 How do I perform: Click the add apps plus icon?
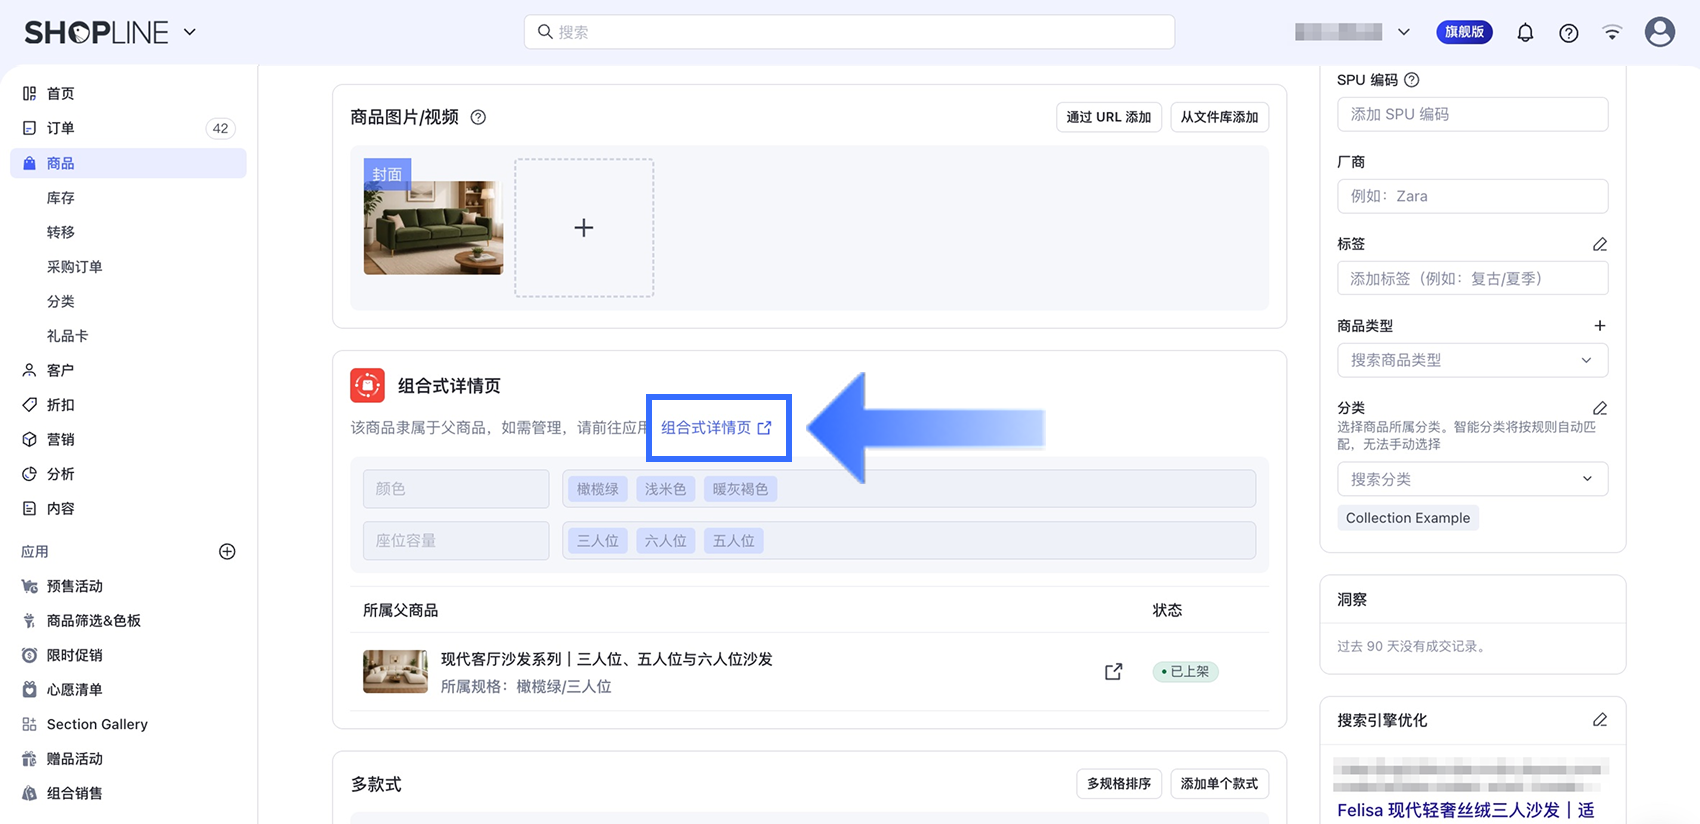point(227,552)
